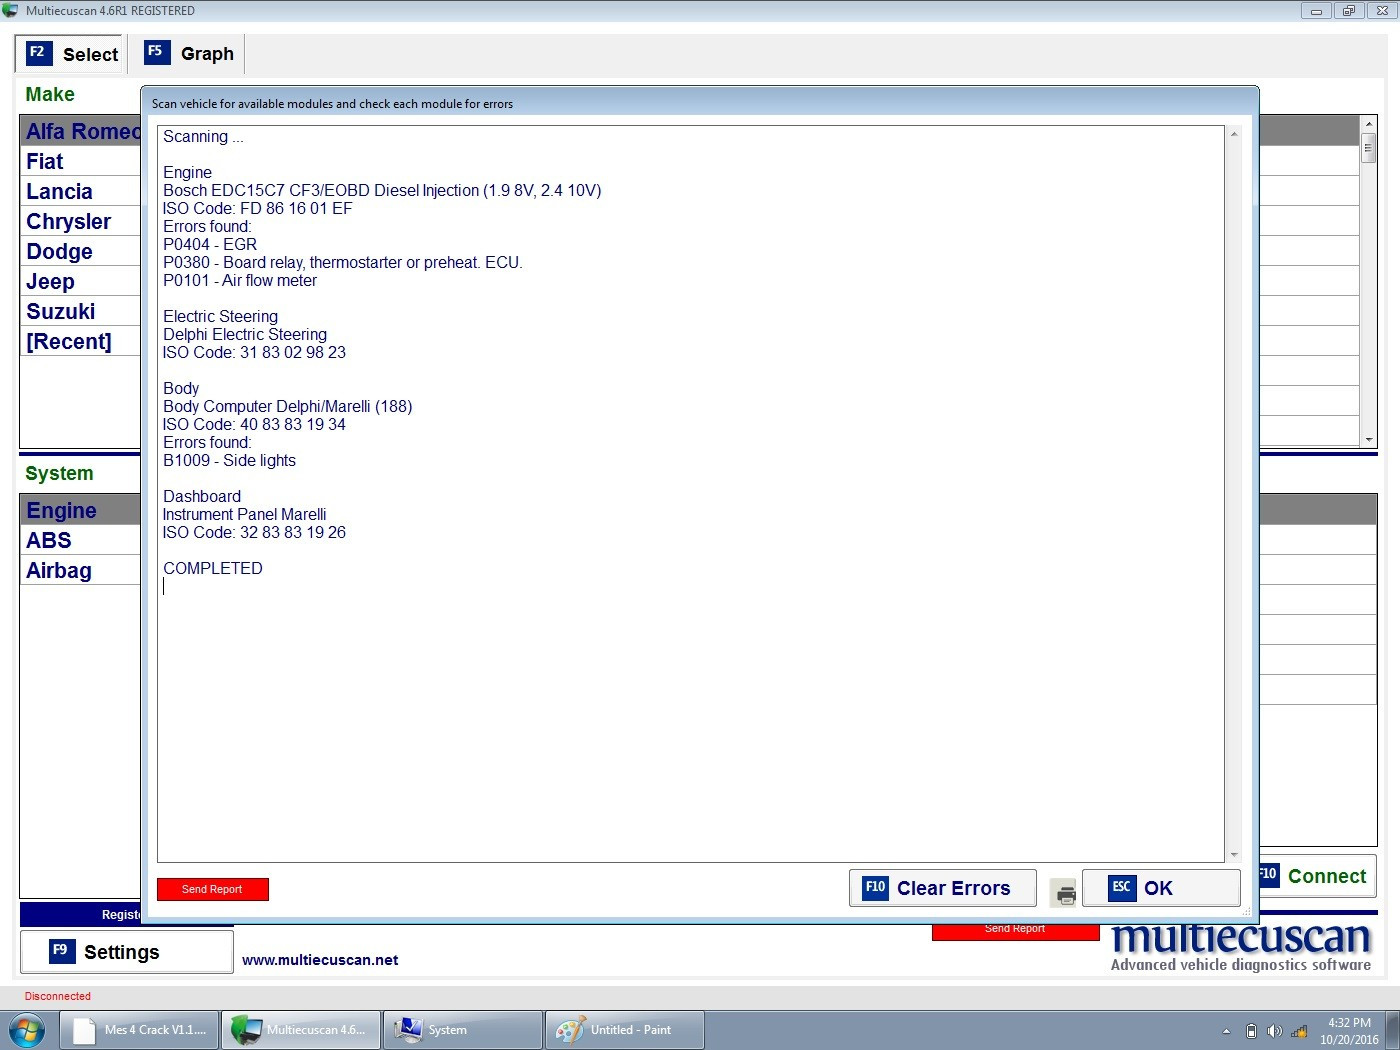The width and height of the screenshot is (1400, 1050).
Task: Switch to the F2 Select tab
Action: [x=72, y=54]
